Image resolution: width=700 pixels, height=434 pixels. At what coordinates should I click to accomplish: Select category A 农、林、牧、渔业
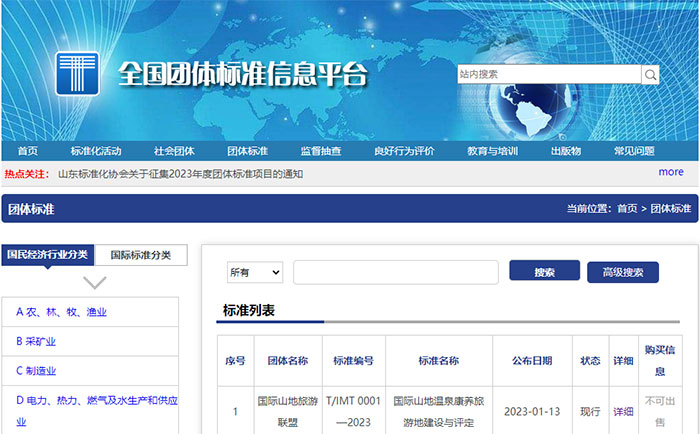[x=61, y=312]
